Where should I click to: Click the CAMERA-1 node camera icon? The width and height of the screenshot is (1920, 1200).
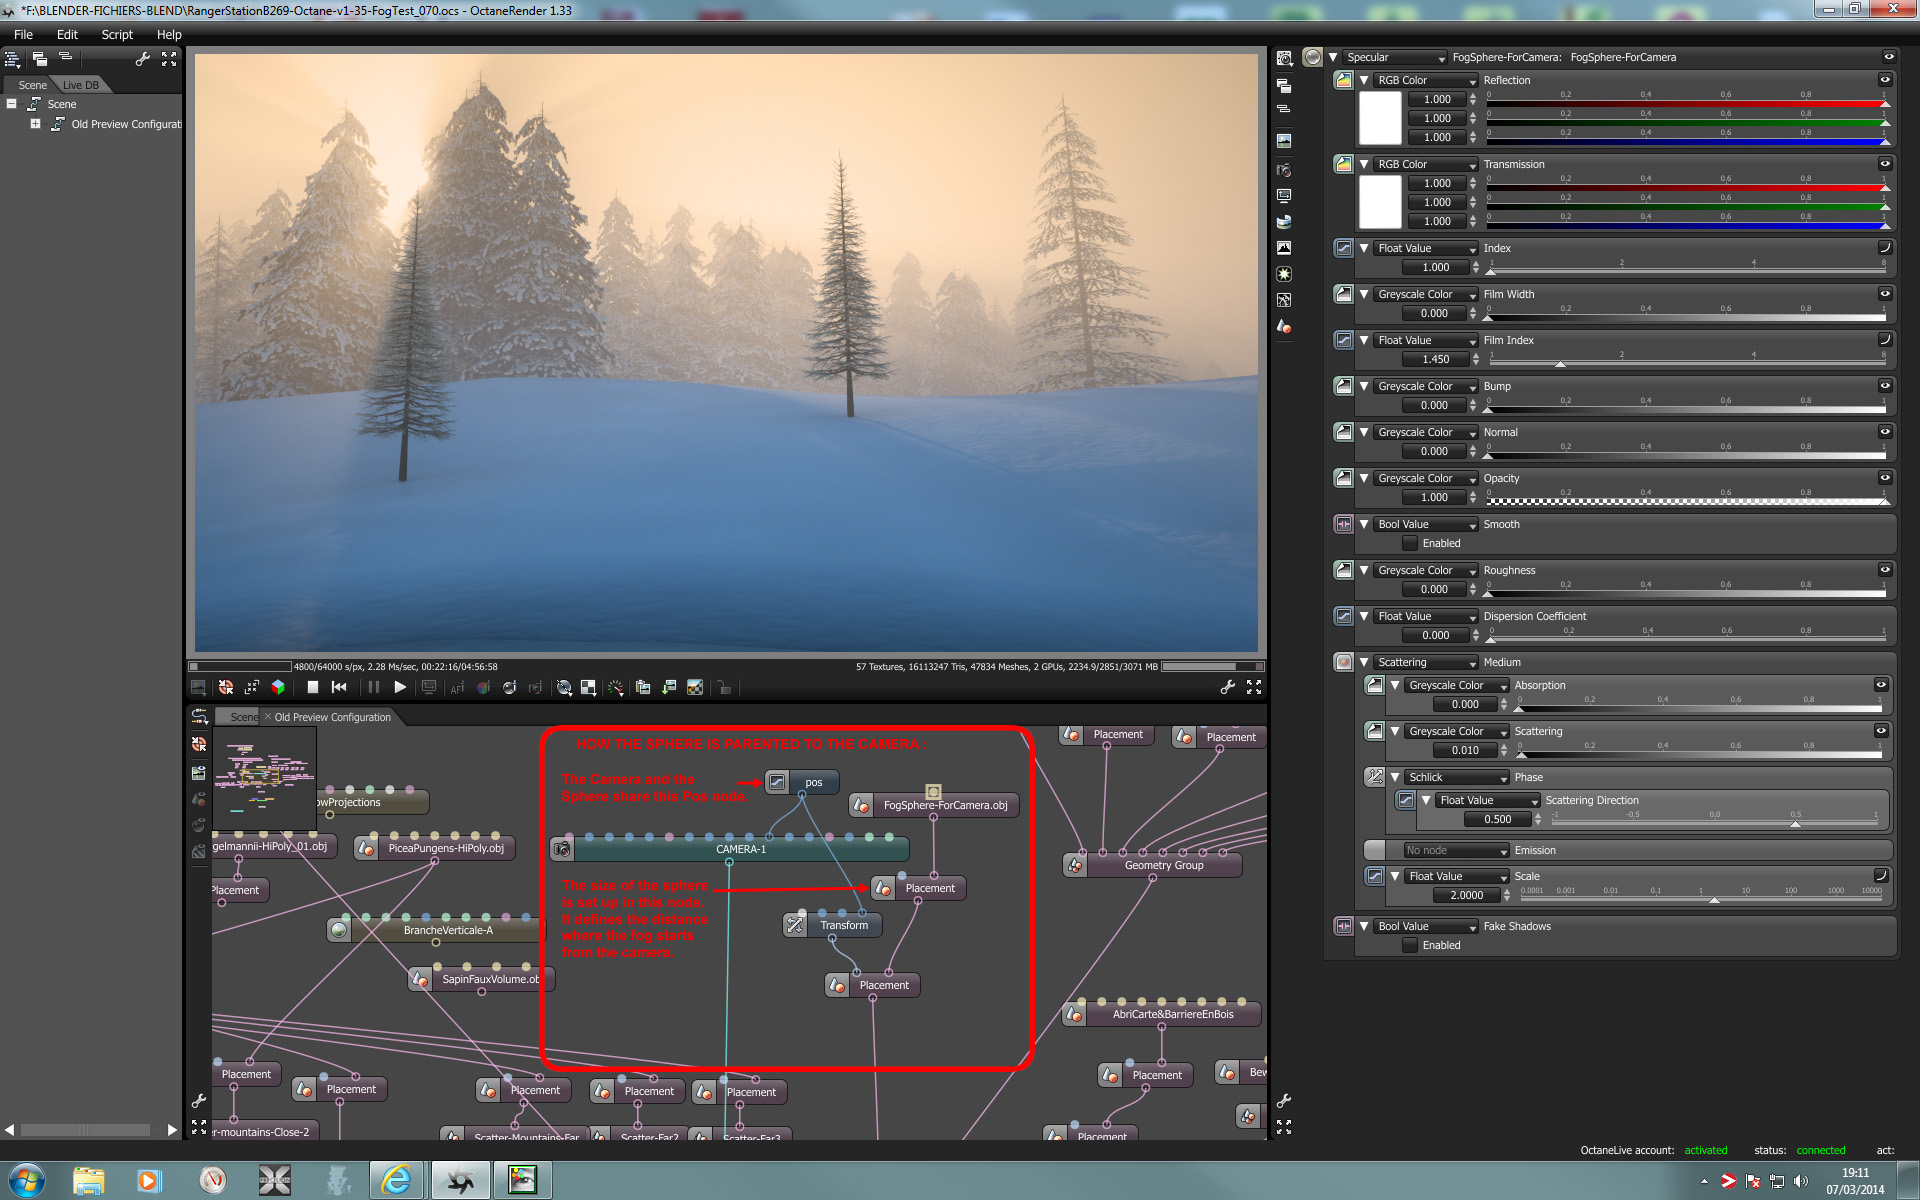(563, 849)
